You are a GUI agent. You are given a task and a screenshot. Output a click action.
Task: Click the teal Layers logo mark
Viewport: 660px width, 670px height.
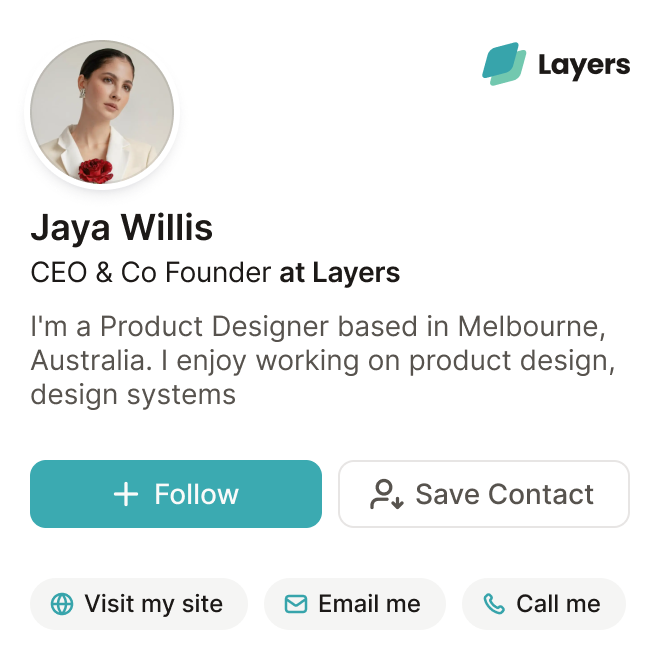click(x=504, y=64)
